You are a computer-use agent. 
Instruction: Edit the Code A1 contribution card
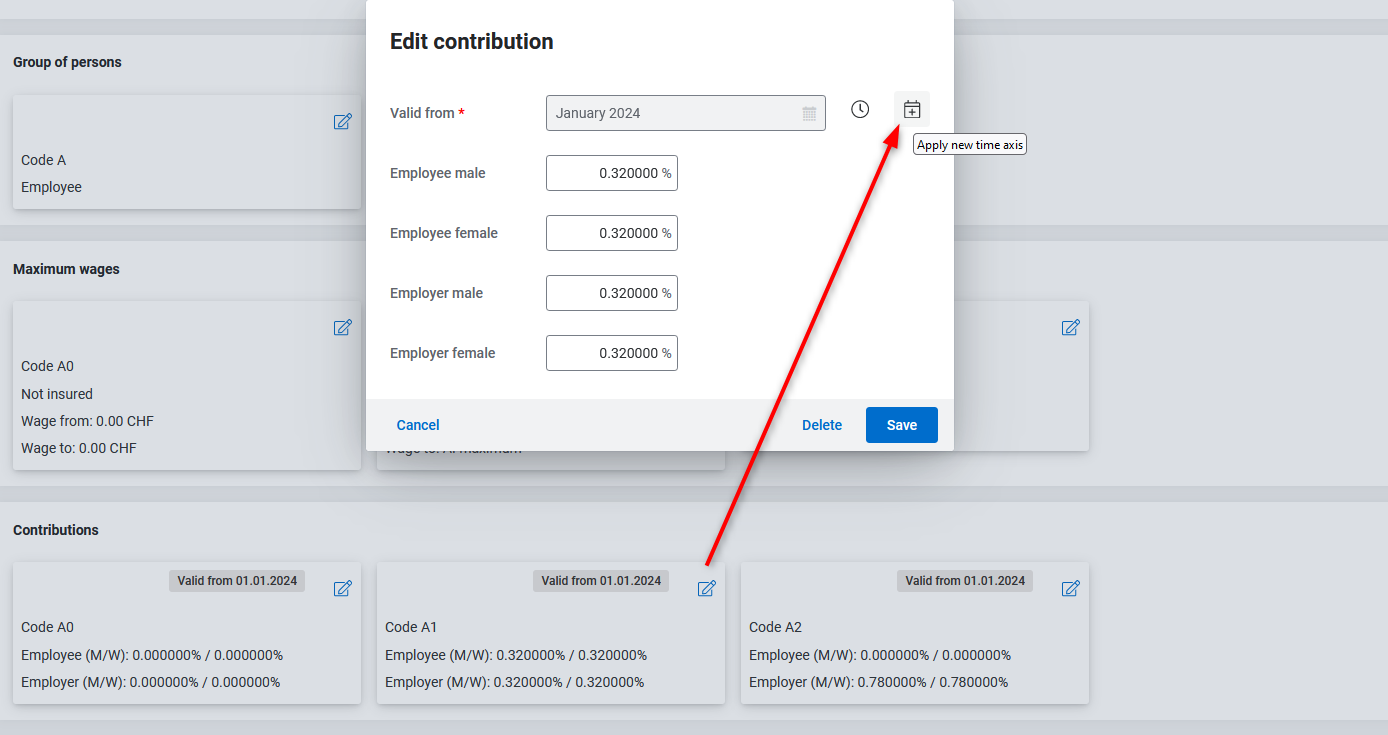[707, 588]
